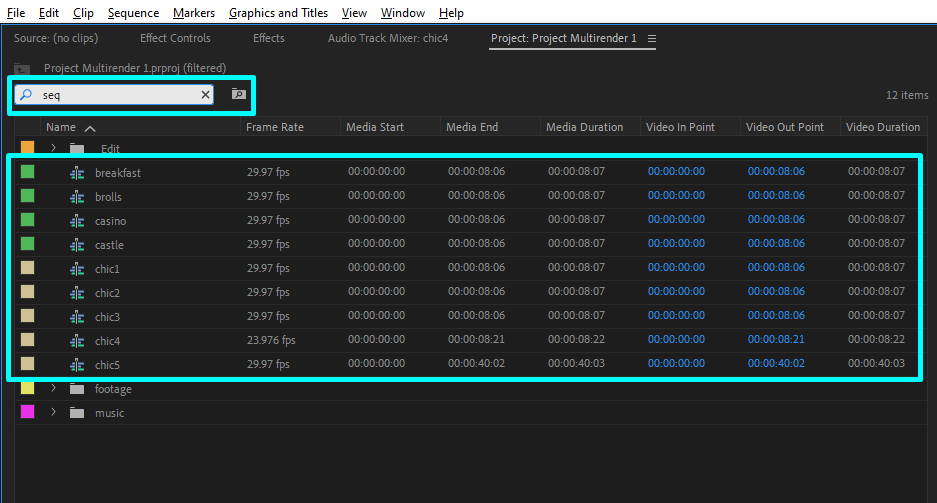Click the navigate-up folder icon beside project name

(22, 68)
